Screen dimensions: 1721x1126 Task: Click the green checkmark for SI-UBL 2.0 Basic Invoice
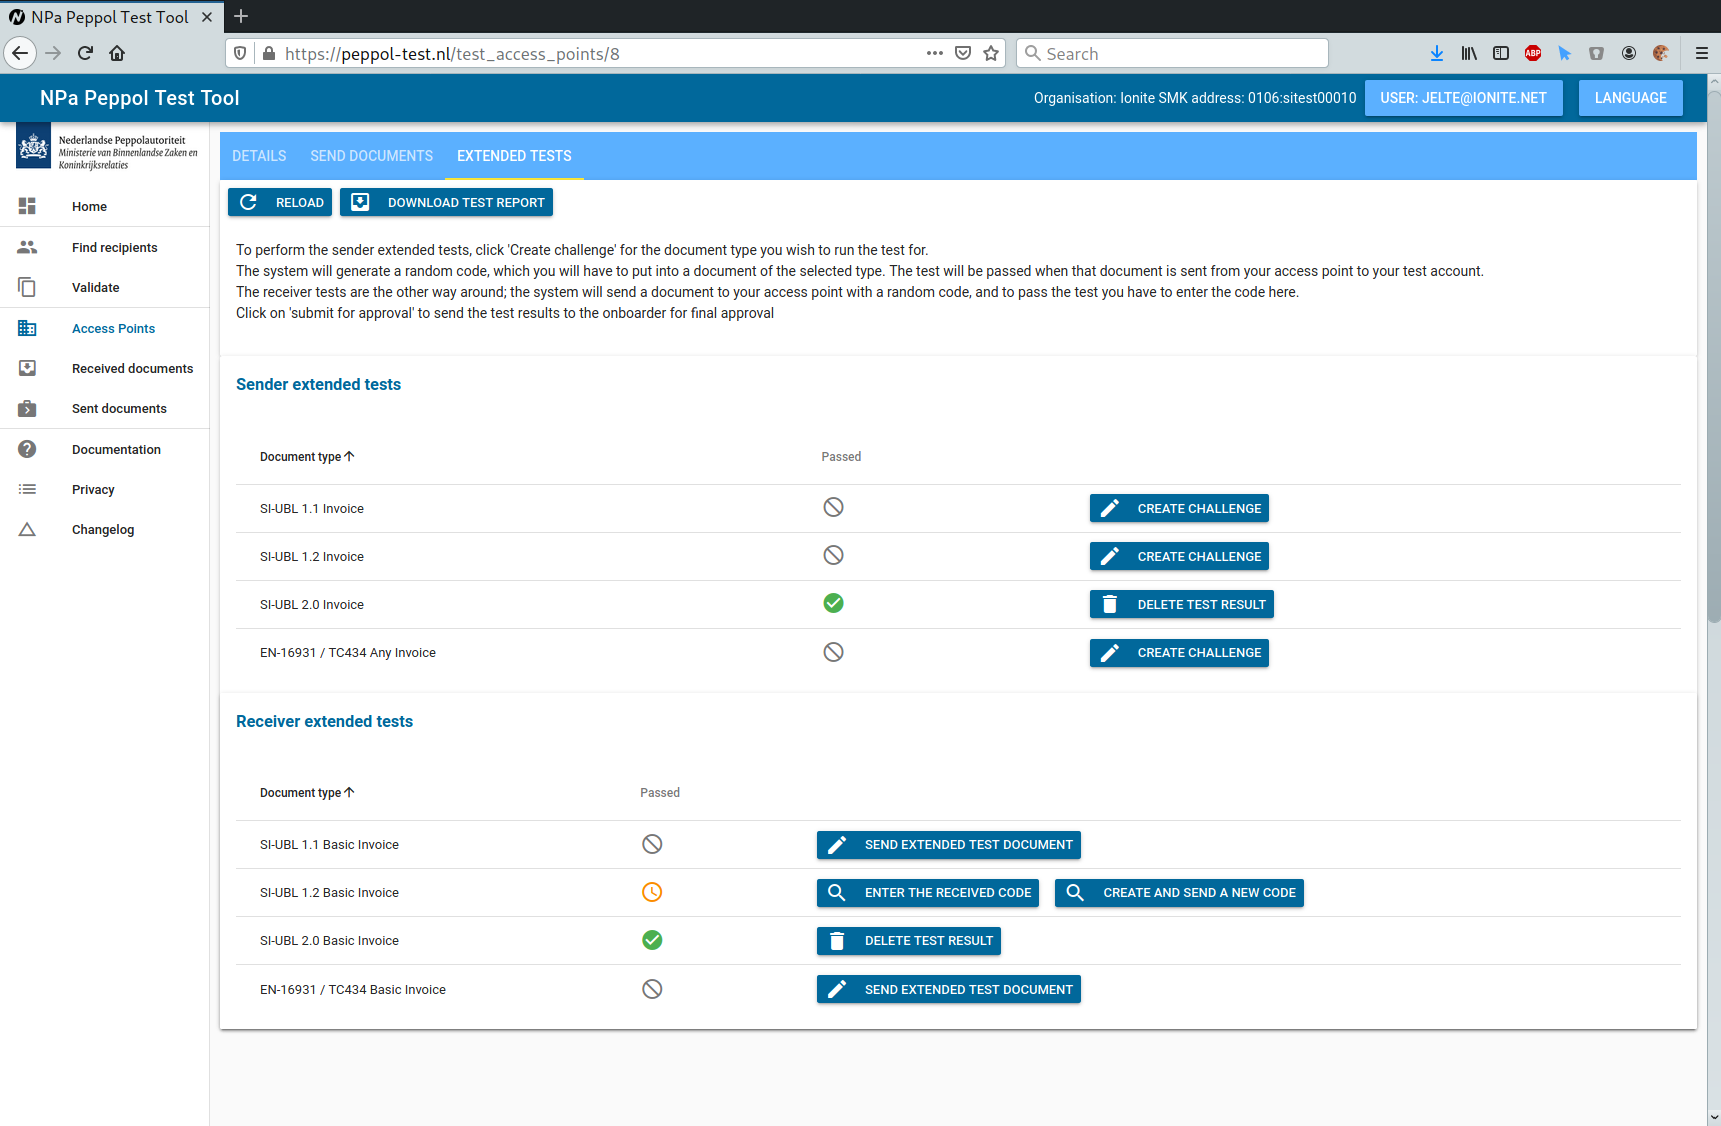click(x=652, y=940)
